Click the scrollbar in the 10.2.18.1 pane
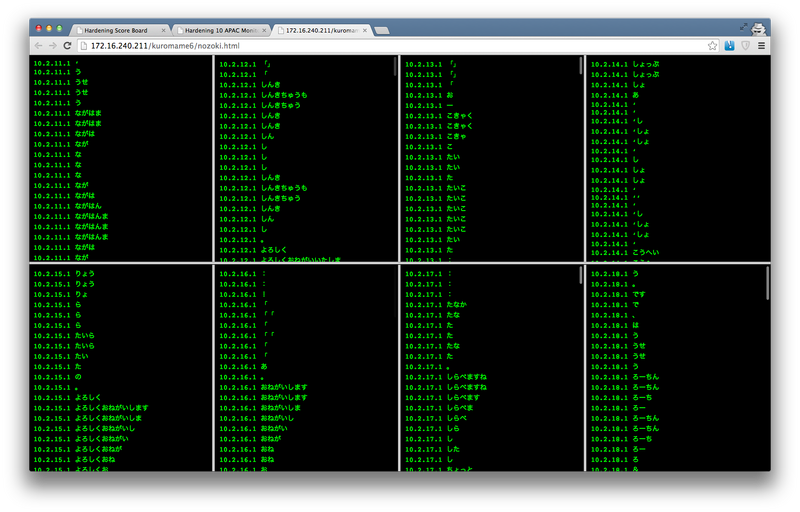 (768, 283)
